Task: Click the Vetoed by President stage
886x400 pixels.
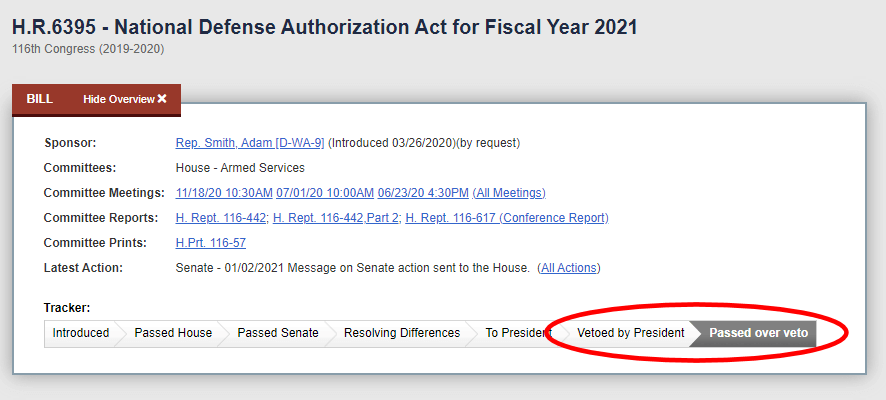Action: (631, 333)
